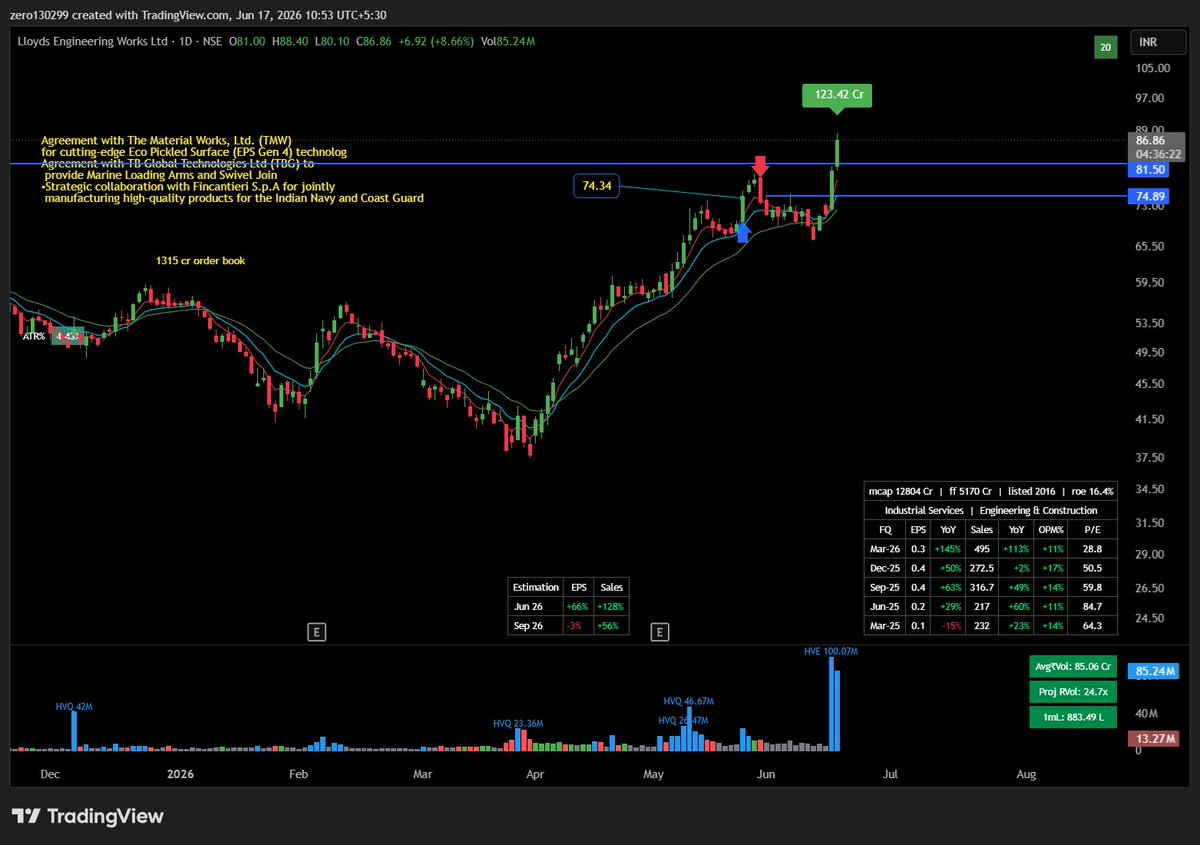Click the '1315 cr order book' annotation
The height and width of the screenshot is (845, 1200).
point(200,261)
